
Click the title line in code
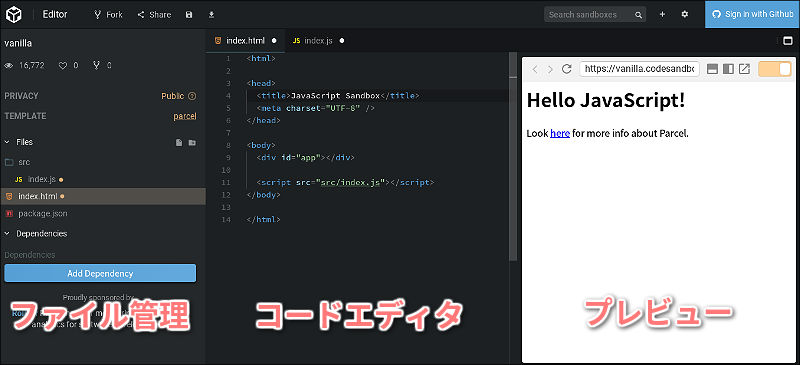pos(338,95)
